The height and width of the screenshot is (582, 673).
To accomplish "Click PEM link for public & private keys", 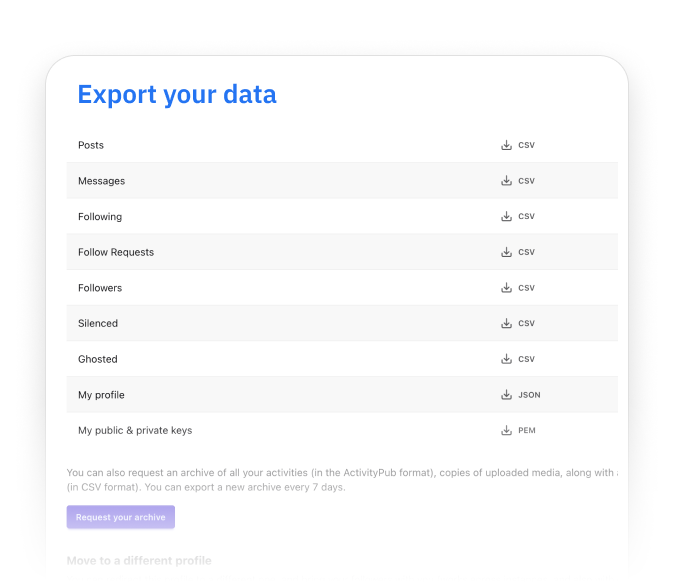I will (x=527, y=431).
